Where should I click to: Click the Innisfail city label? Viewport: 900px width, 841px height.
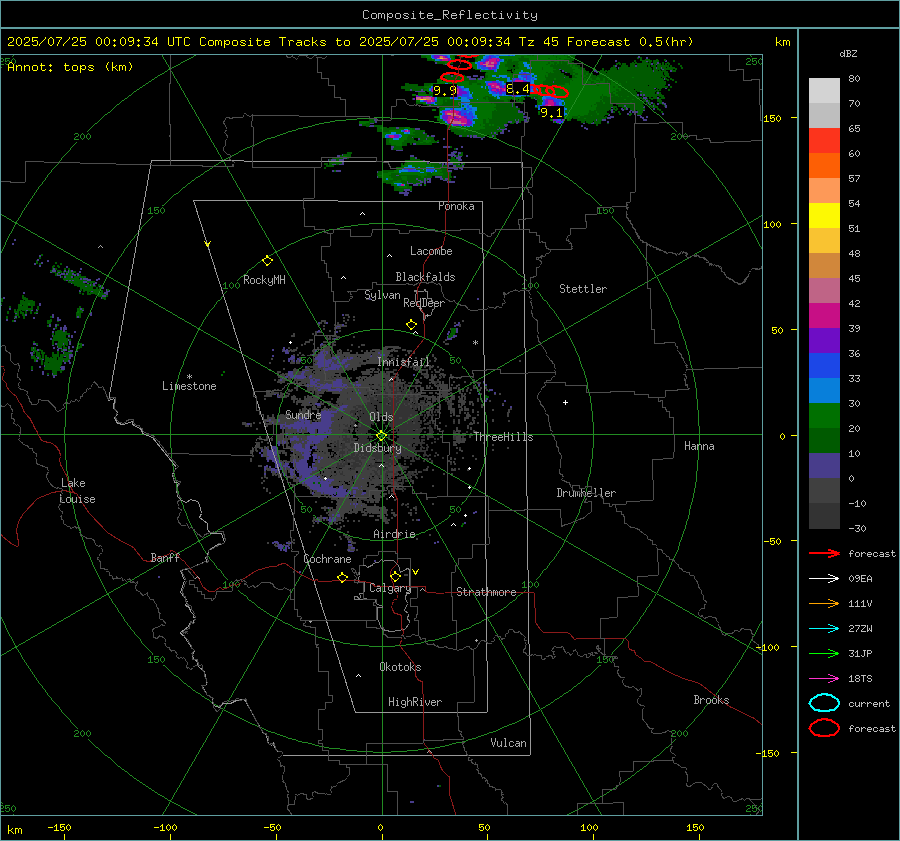coord(403,362)
